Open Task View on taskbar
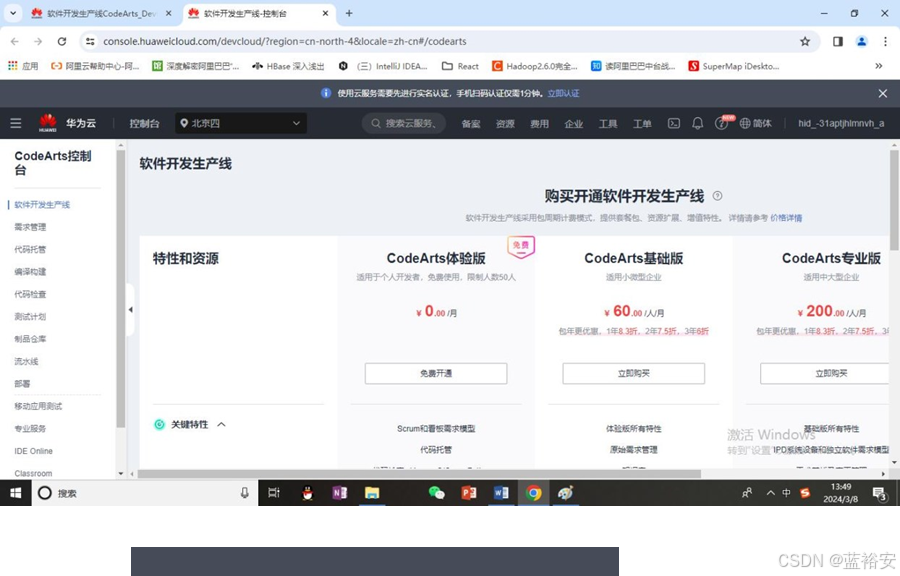 [x=274, y=493]
